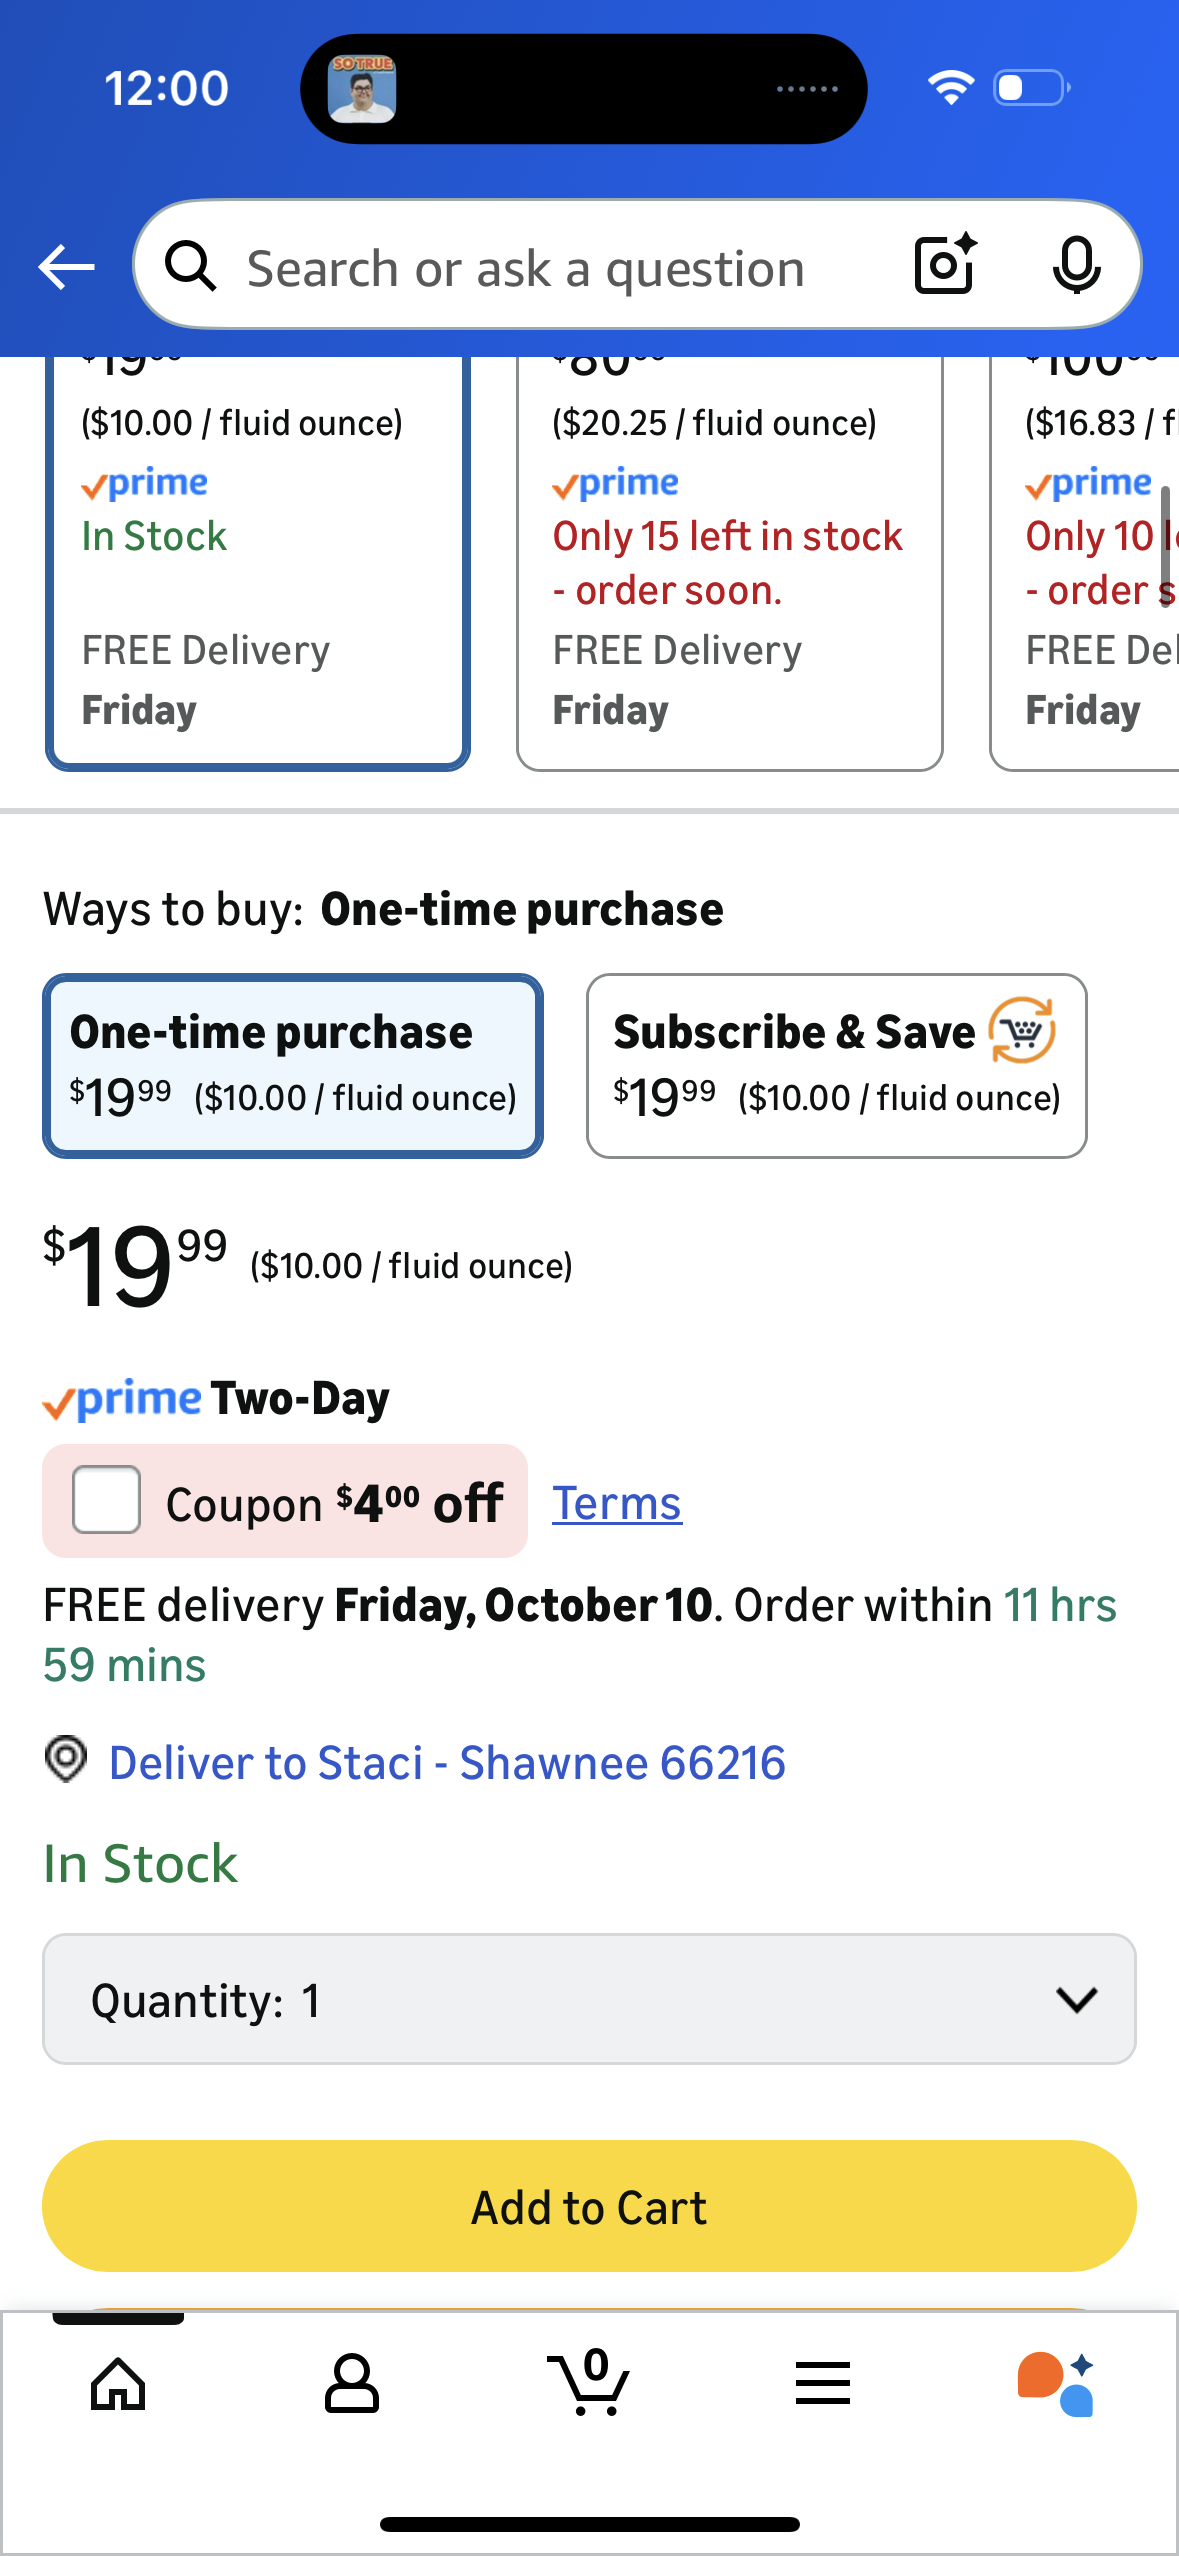Tap the delivery location pin icon
This screenshot has height=2556, width=1179.
[x=66, y=1759]
